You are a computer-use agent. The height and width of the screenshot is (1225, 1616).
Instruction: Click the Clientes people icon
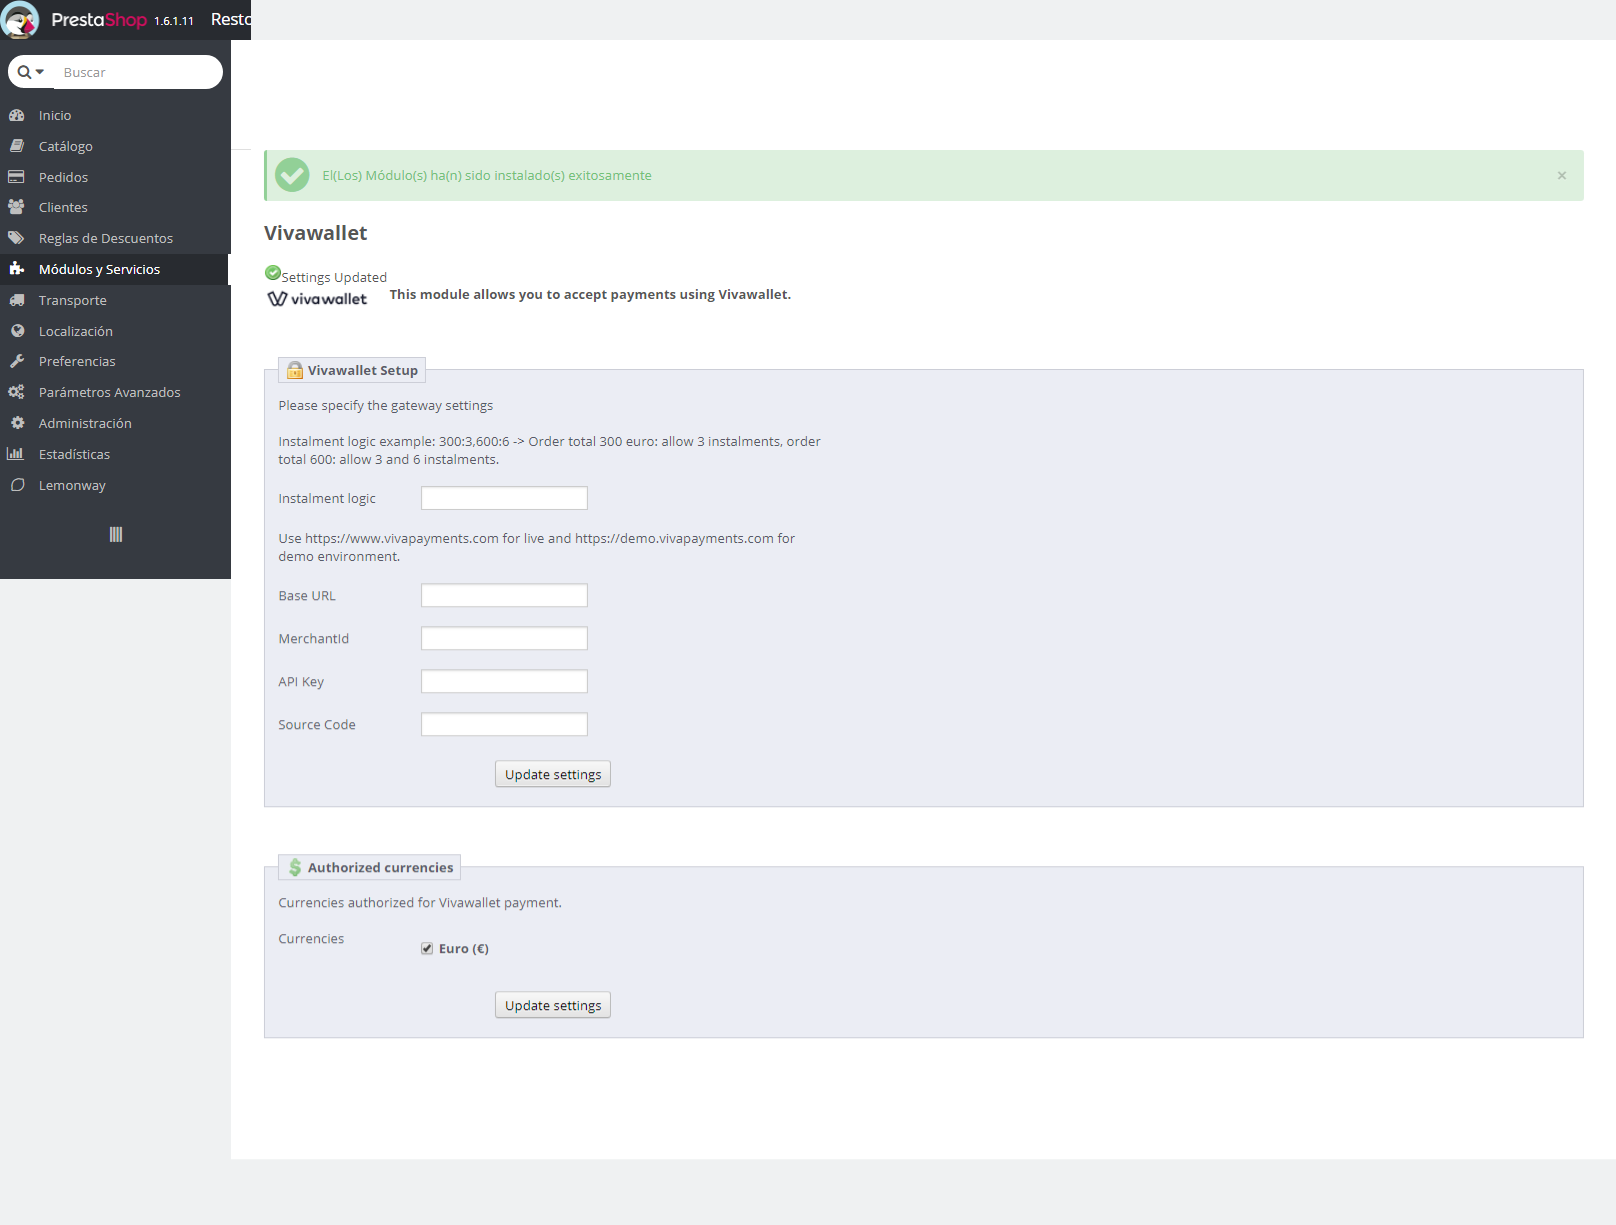pos(17,207)
